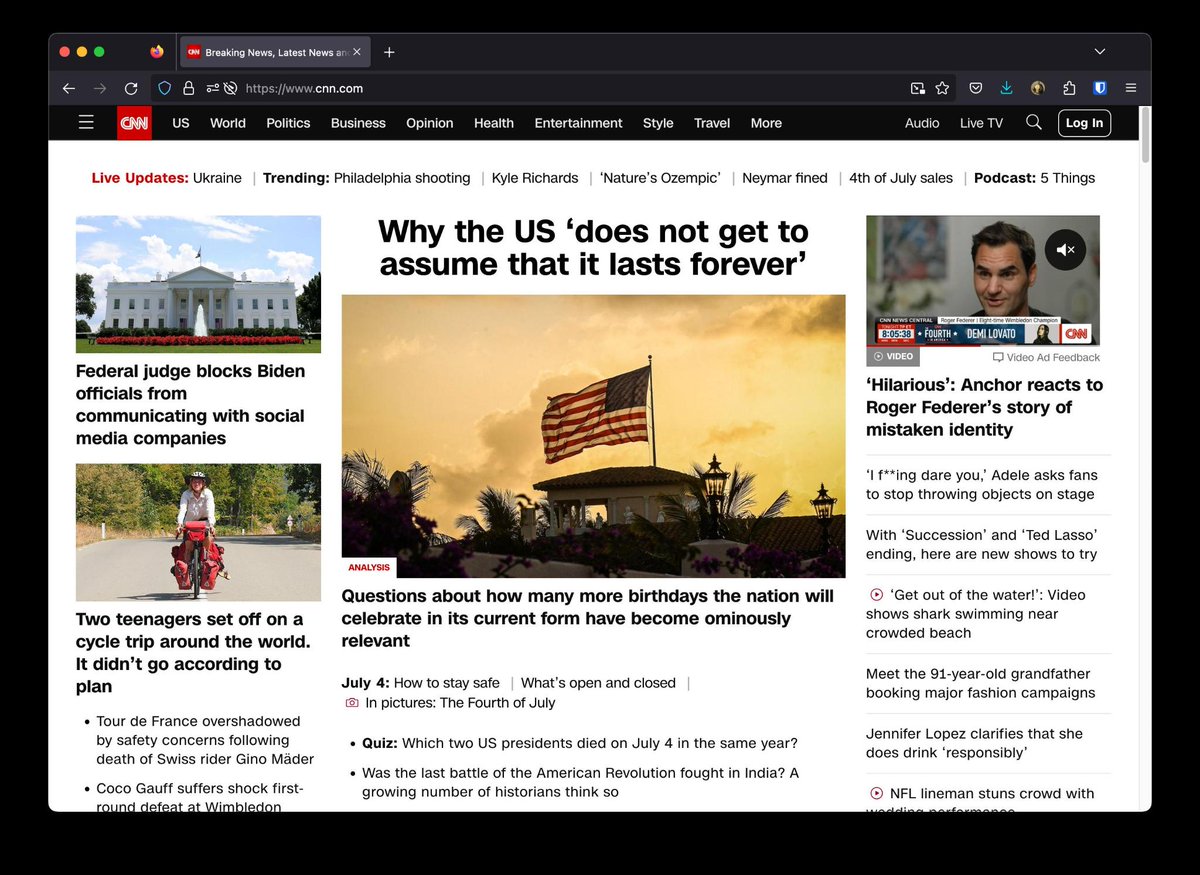Open the Health section
Viewport: 1200px width, 875px height.
(494, 123)
